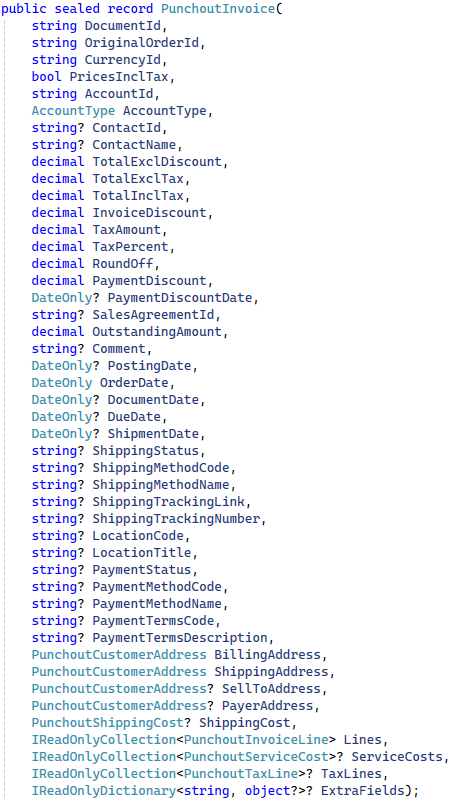Click the ShippingTrackingLink parameter

click(x=168, y=501)
